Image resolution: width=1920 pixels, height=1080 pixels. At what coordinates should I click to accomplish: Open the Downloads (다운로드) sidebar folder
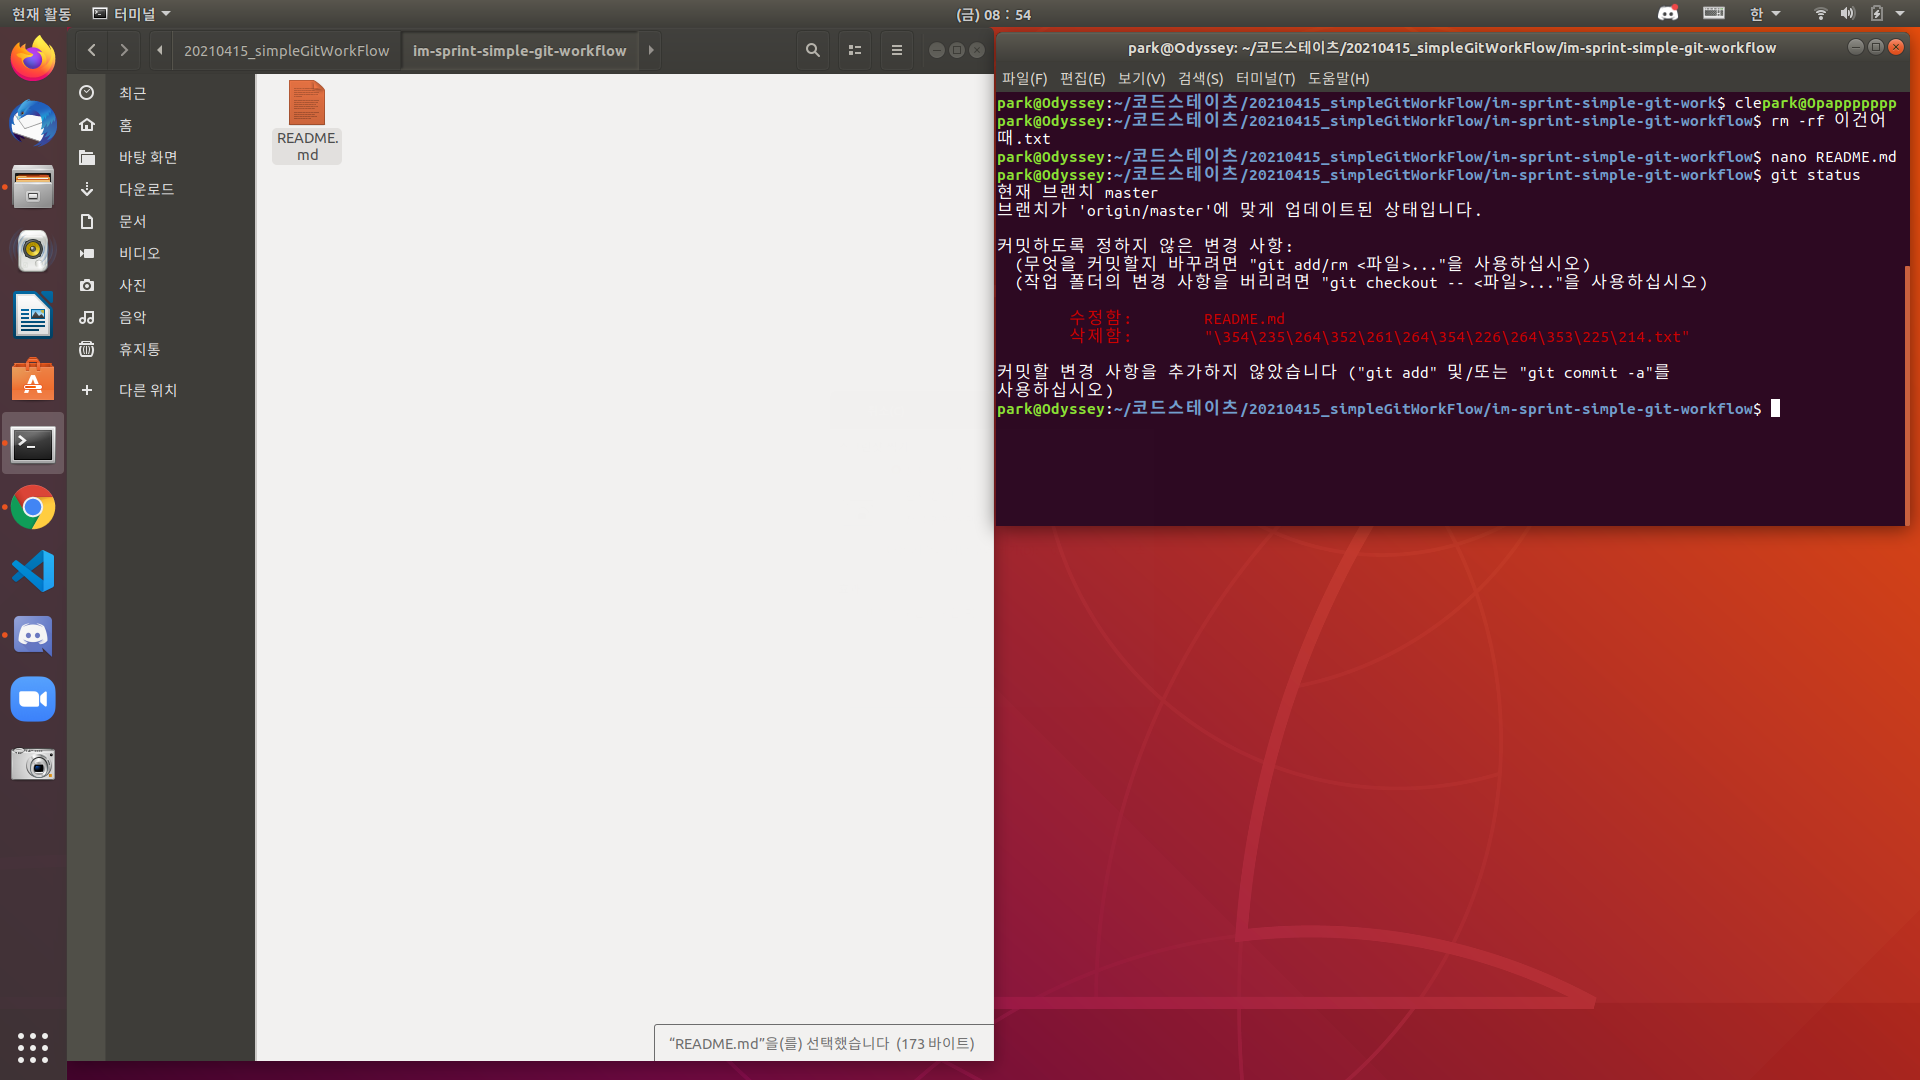[146, 189]
